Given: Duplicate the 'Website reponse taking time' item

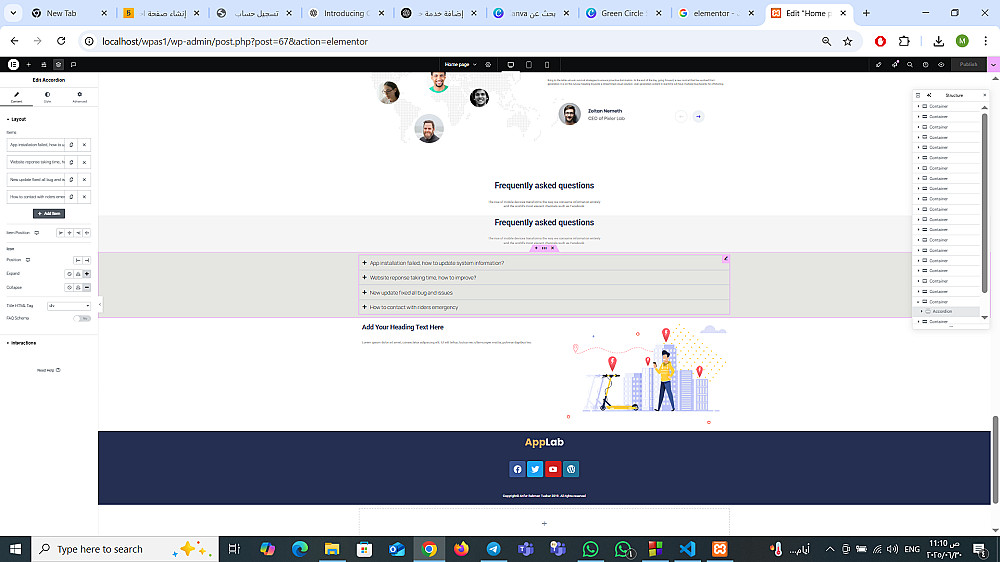Looking at the screenshot, I should (71, 162).
